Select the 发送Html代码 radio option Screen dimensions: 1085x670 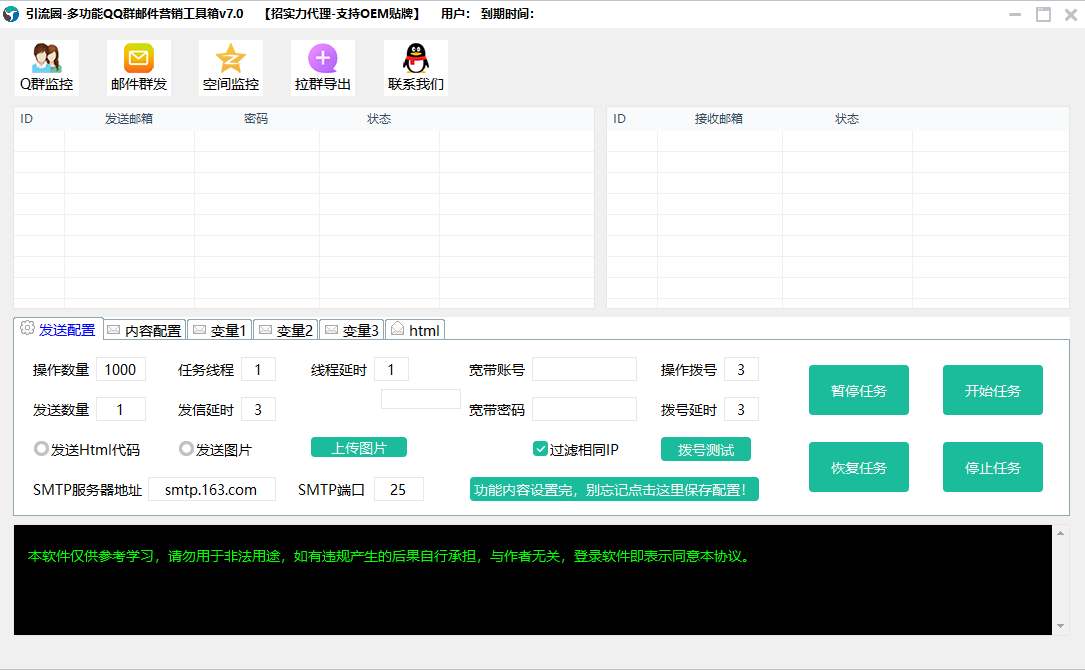(42, 449)
